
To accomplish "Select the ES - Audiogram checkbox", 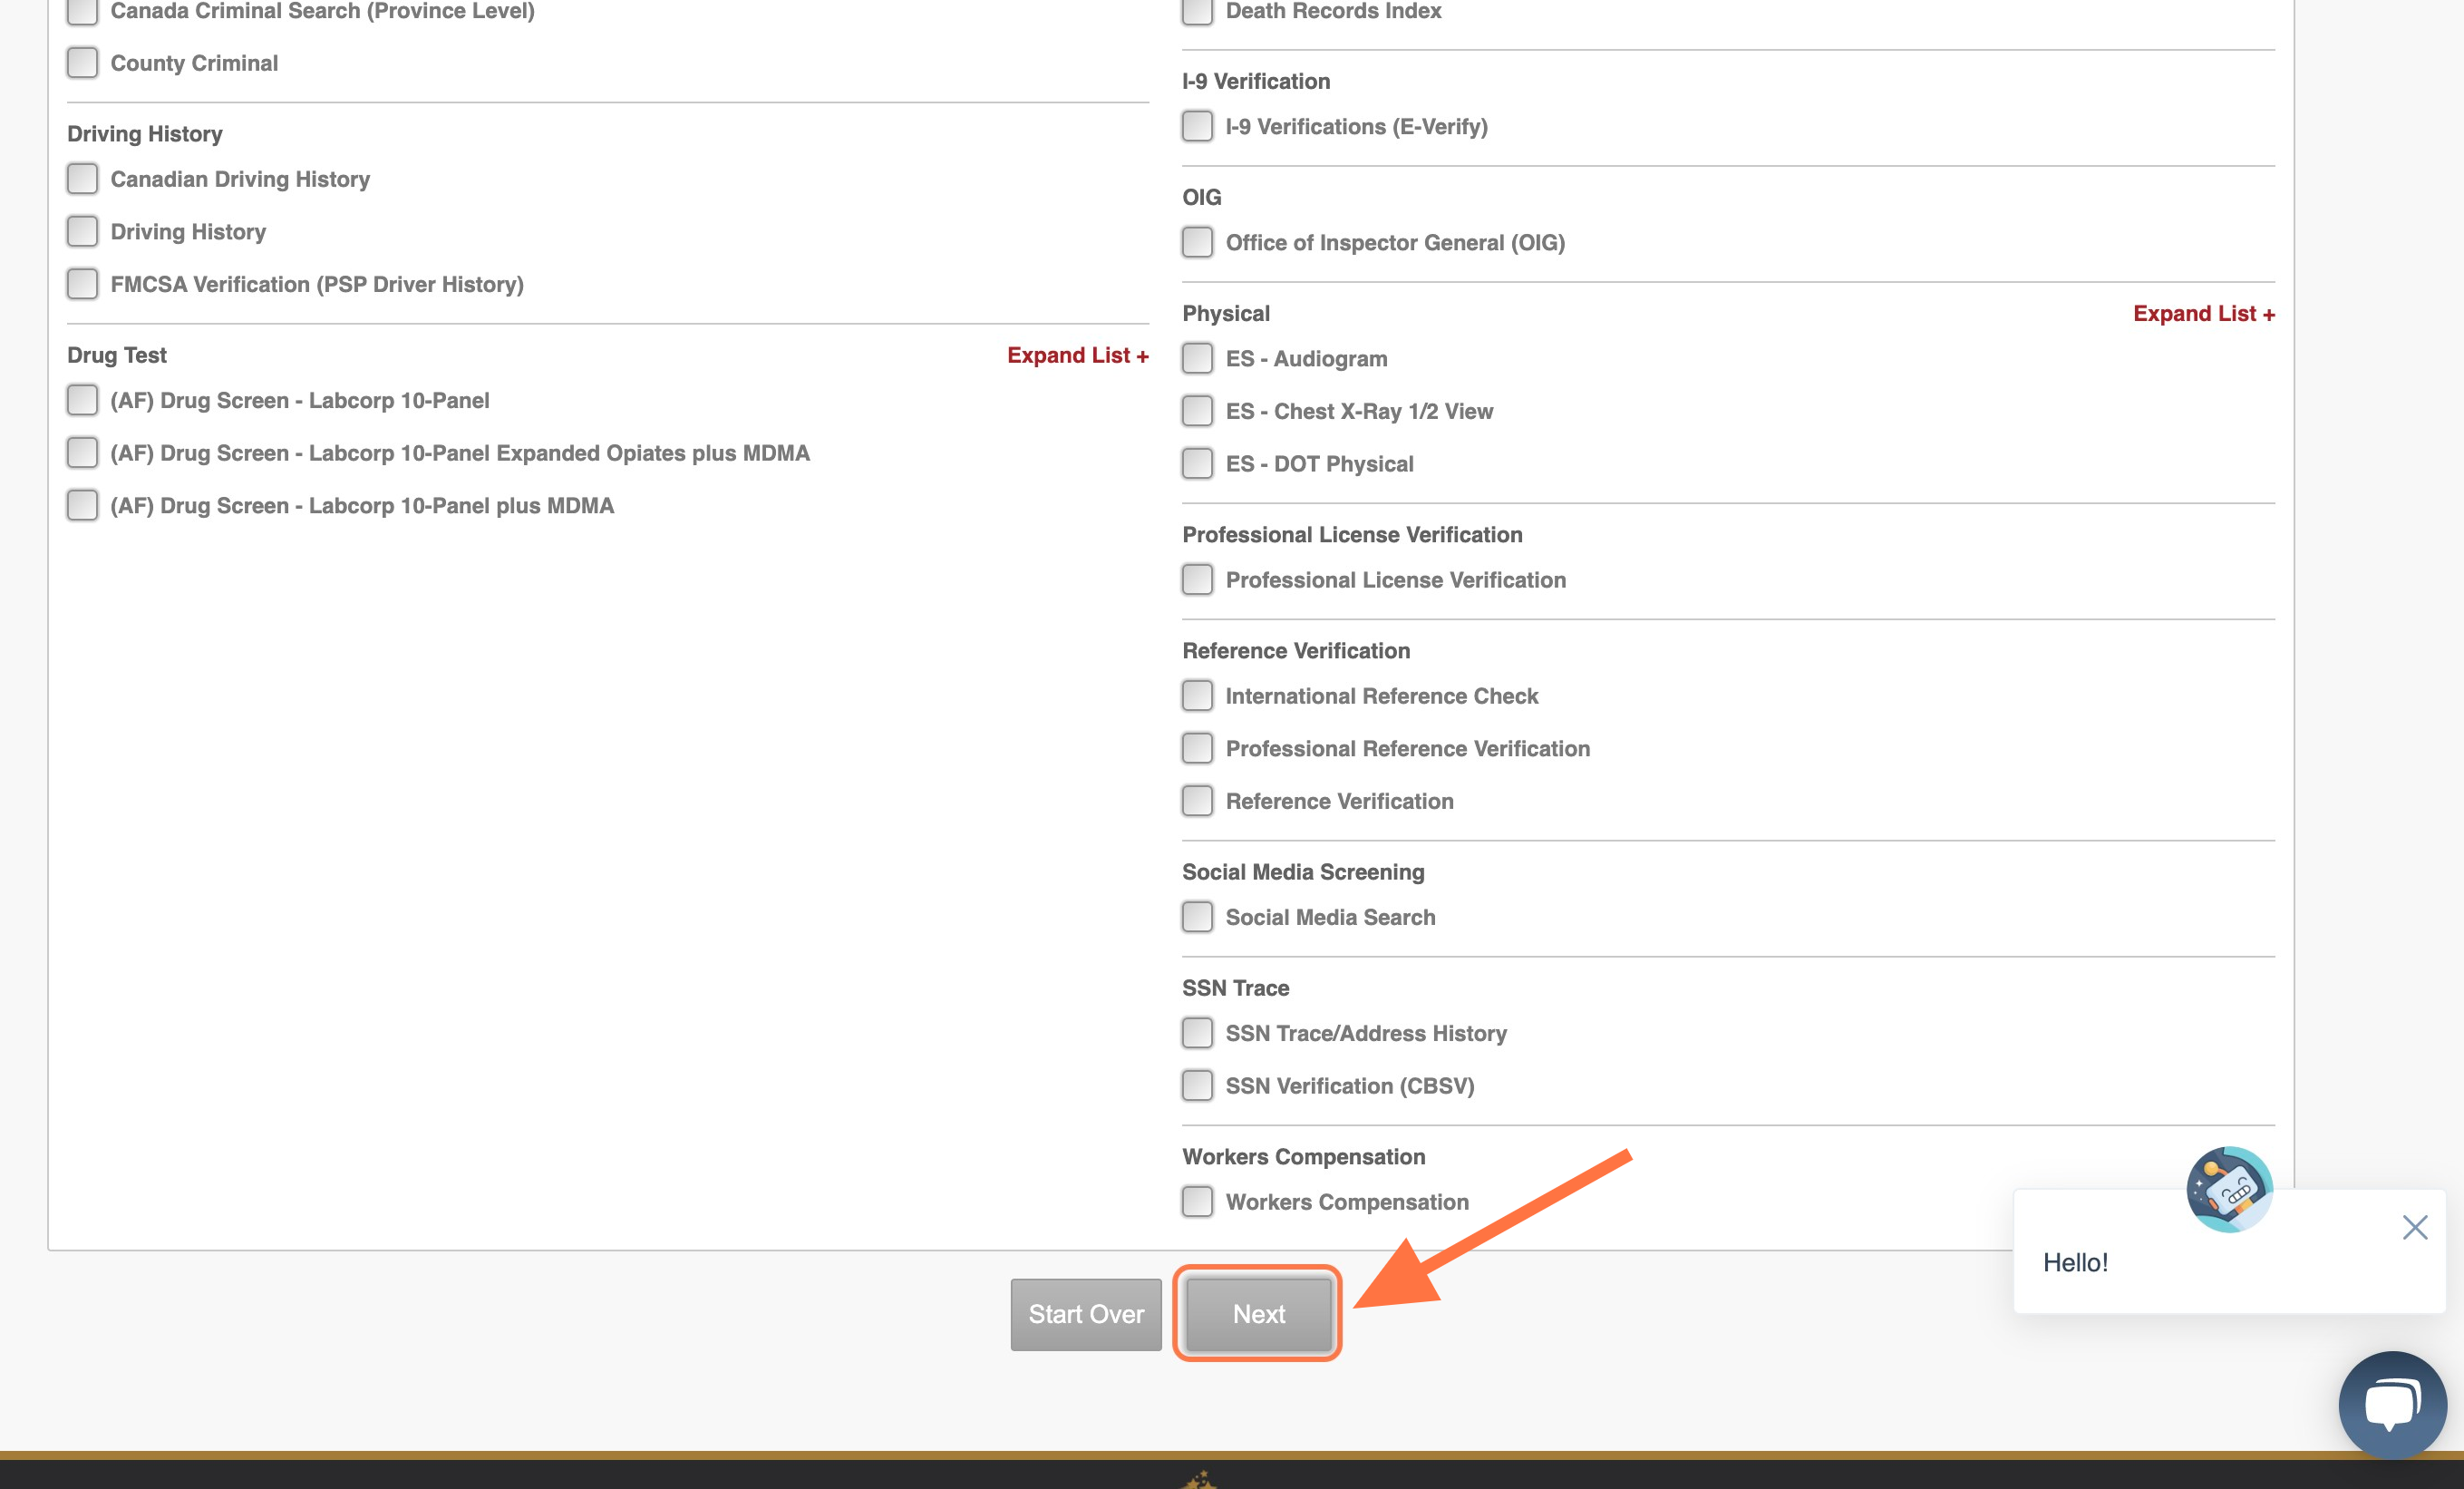I will [x=1197, y=358].
